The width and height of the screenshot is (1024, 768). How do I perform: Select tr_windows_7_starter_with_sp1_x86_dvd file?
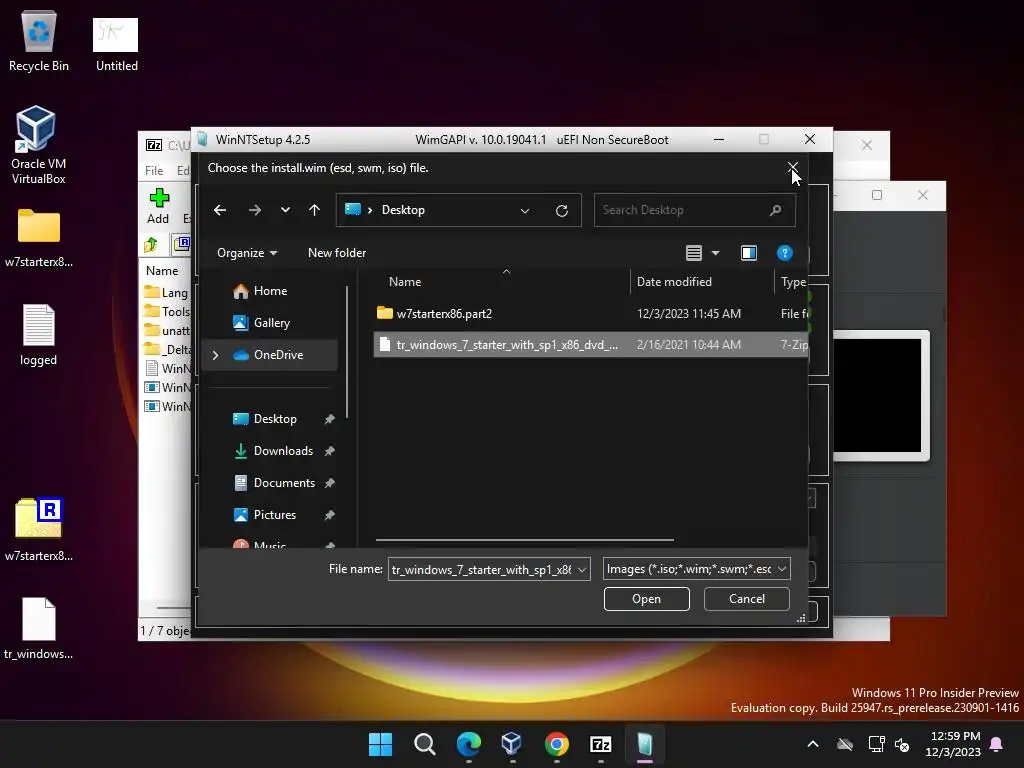[590, 345]
